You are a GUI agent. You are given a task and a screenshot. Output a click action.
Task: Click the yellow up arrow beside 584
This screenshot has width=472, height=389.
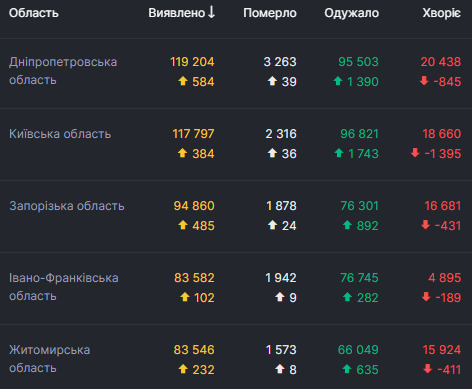[x=183, y=81]
